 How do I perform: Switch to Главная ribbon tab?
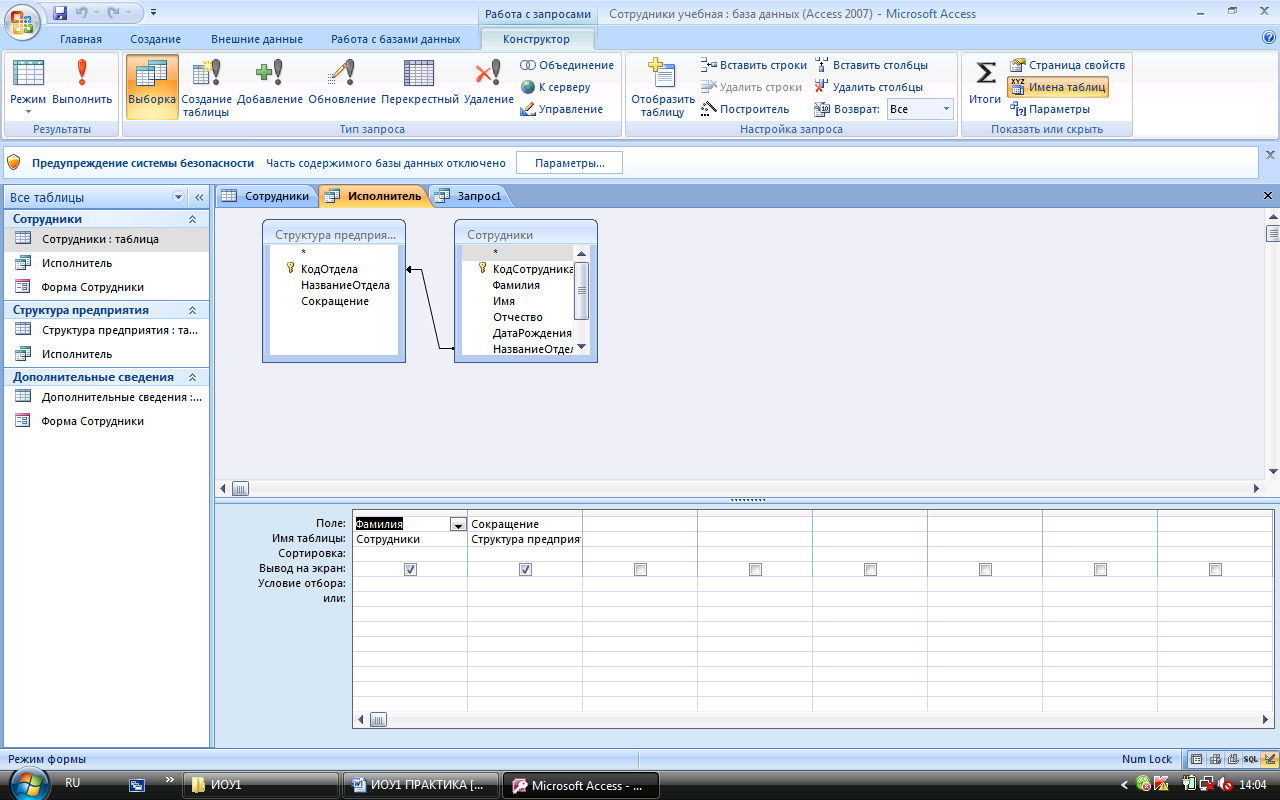(x=81, y=40)
